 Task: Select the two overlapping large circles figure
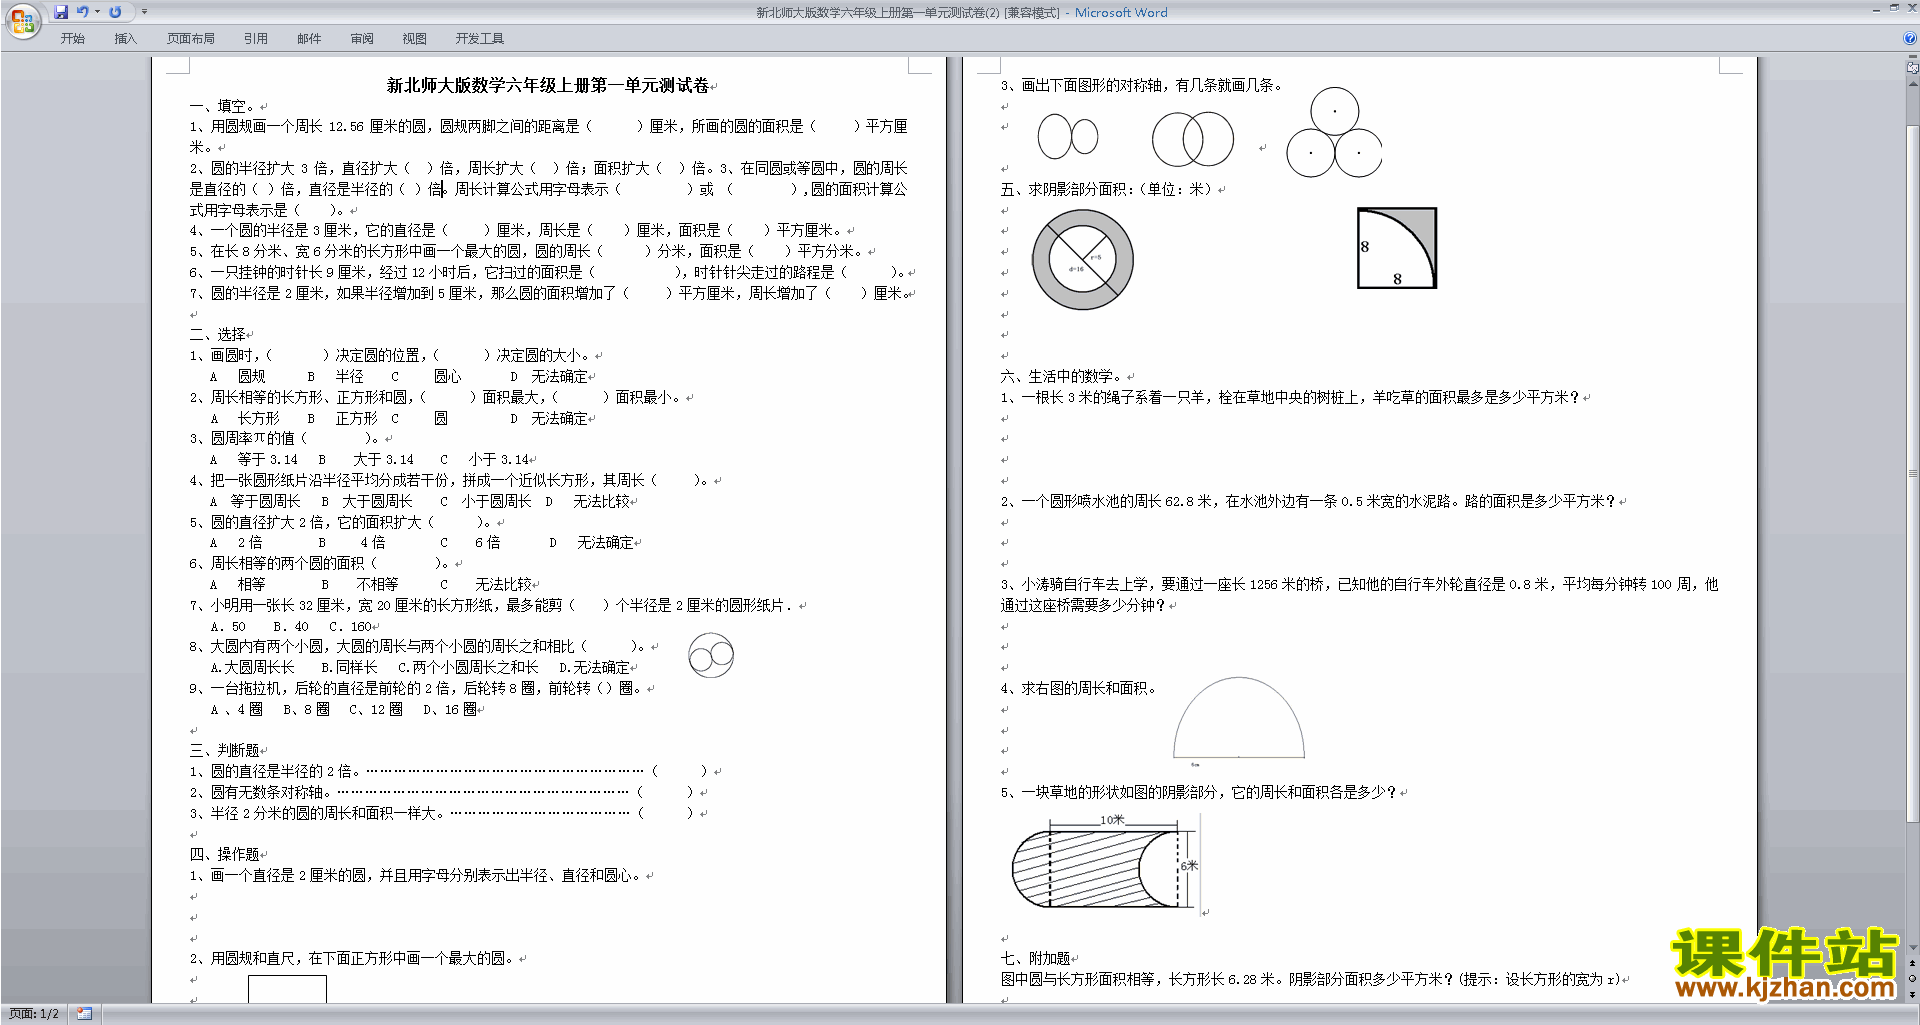tap(1193, 139)
